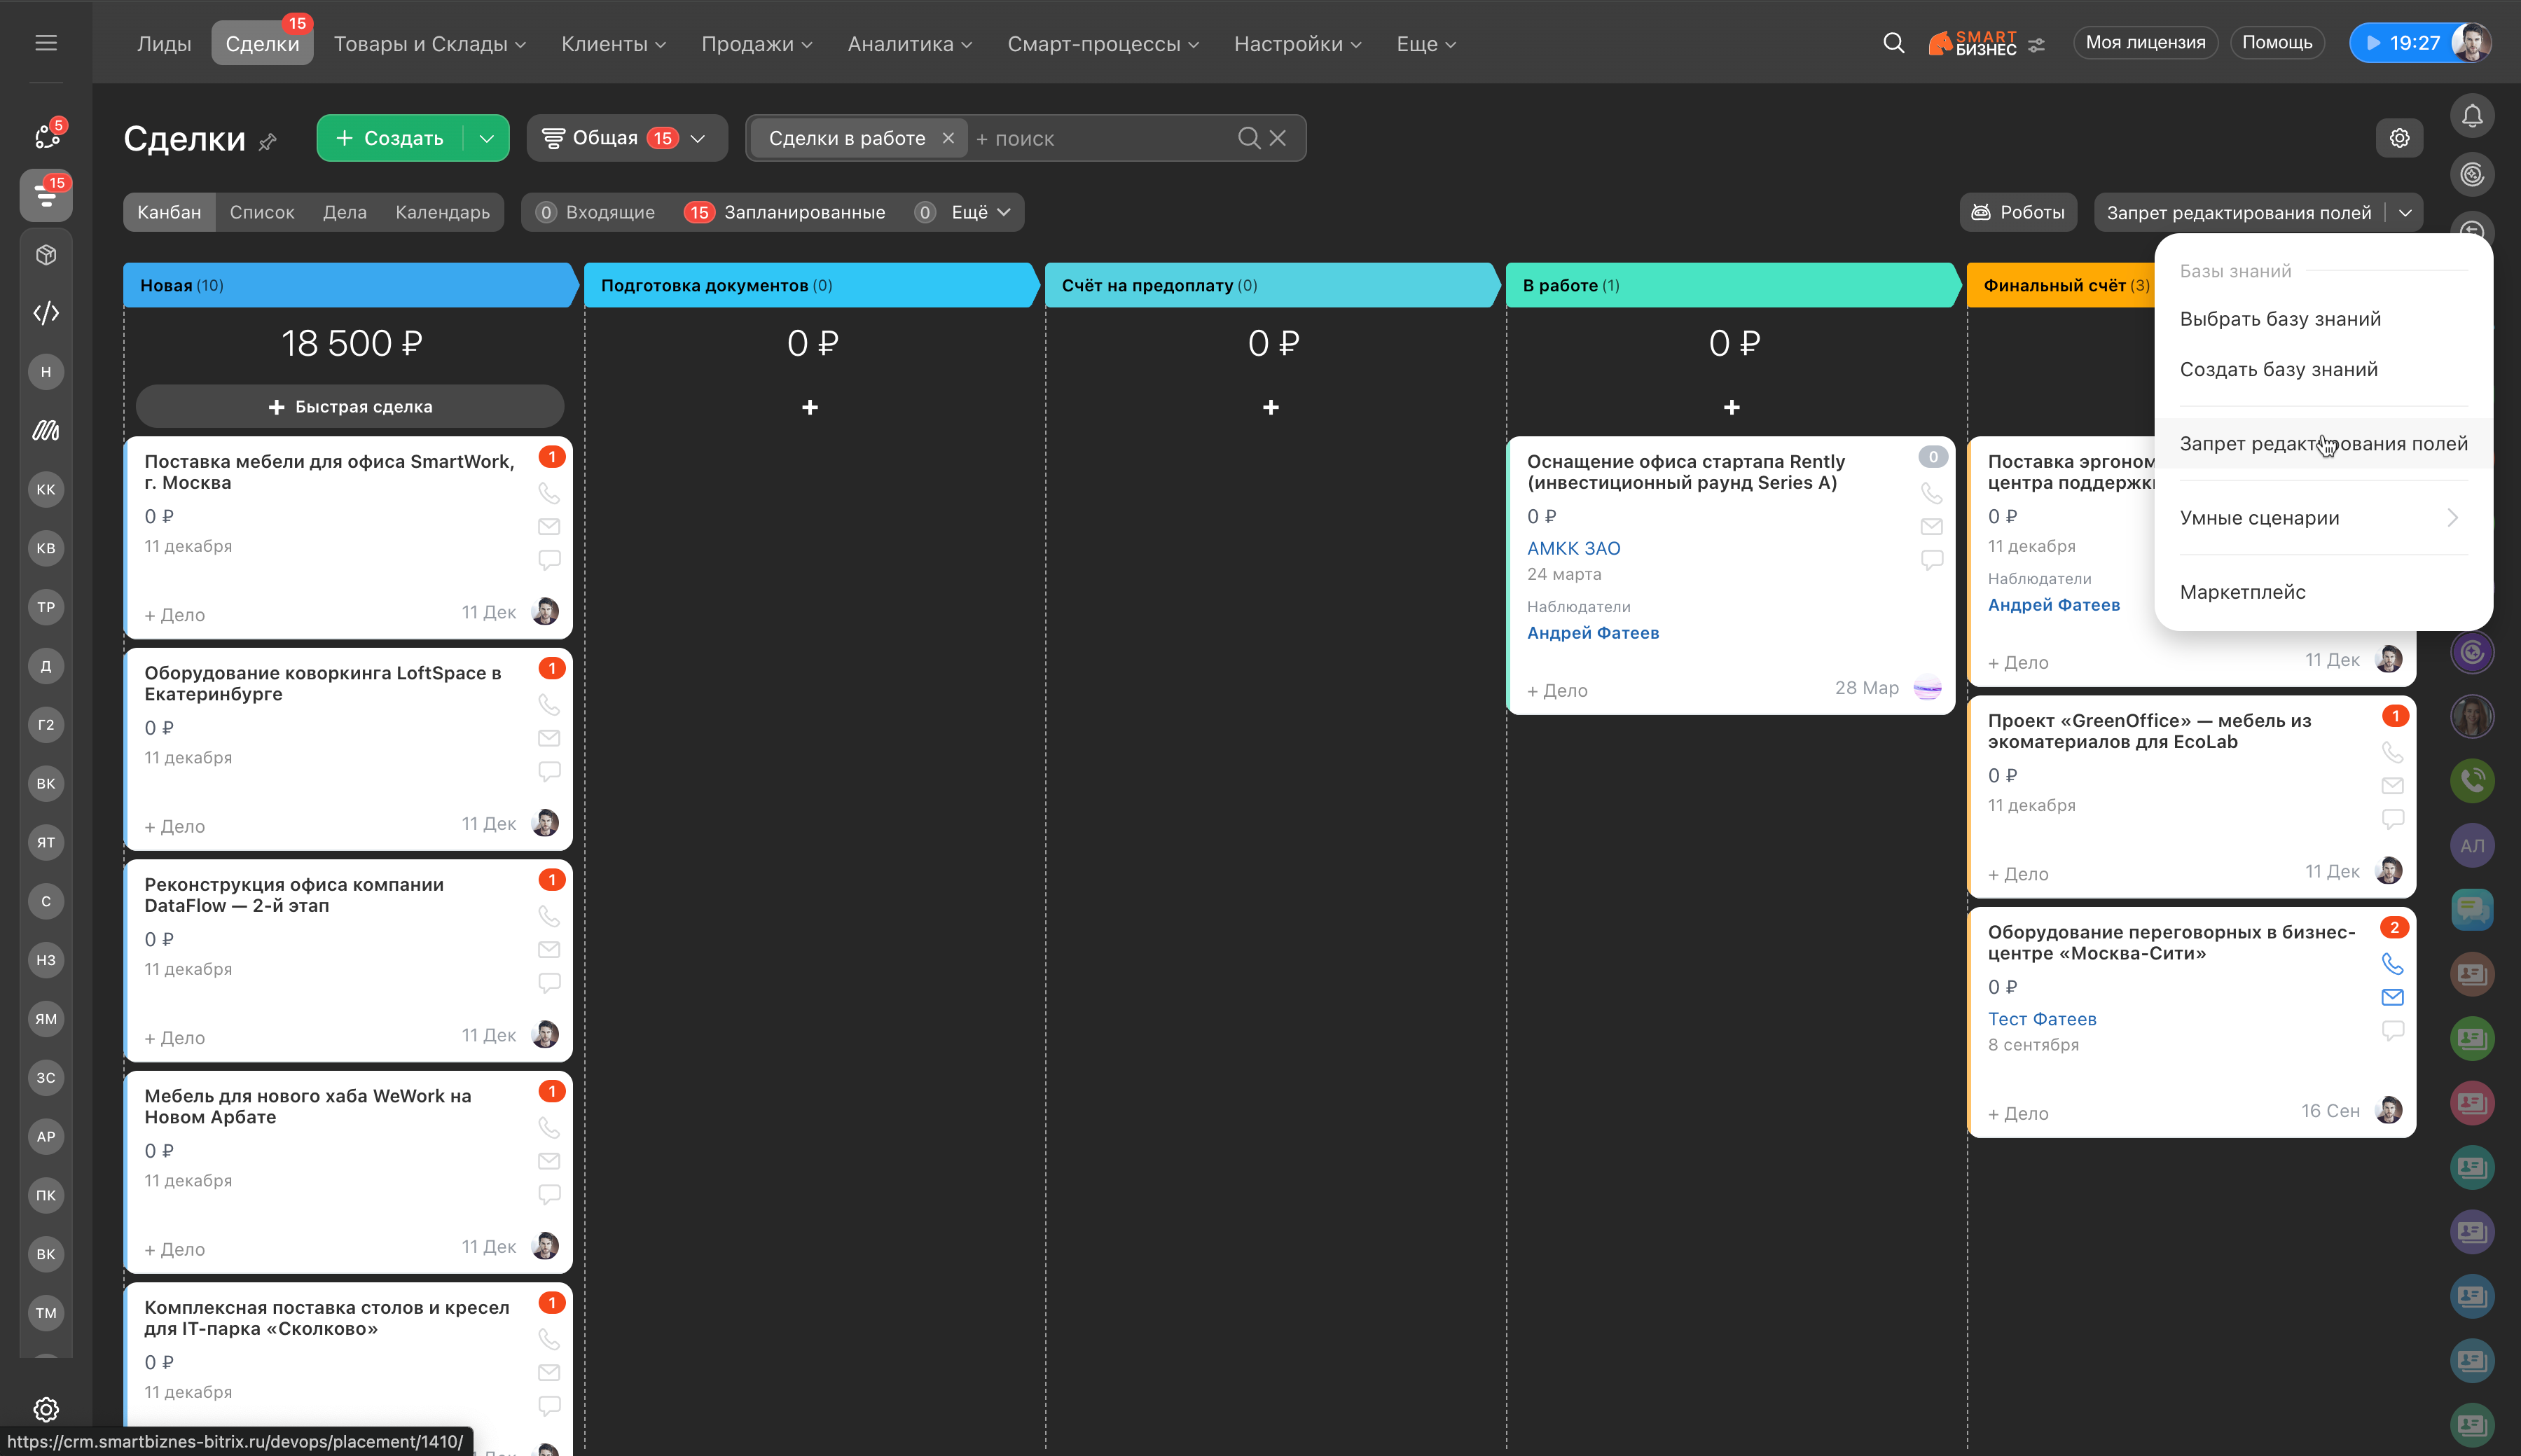Viewport: 2521px width, 1456px height.
Task: Open the notifications bell icon
Action: (2471, 116)
